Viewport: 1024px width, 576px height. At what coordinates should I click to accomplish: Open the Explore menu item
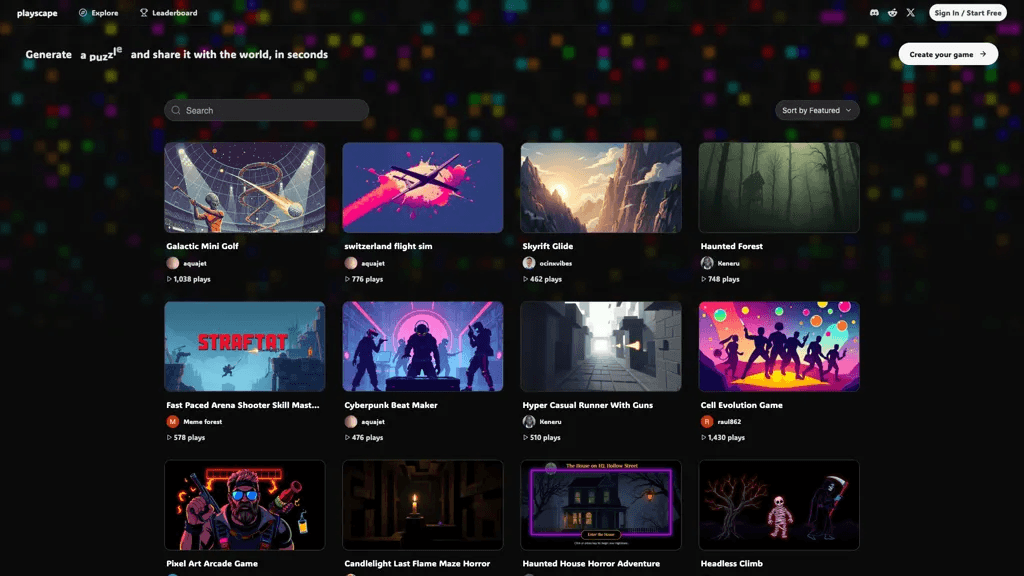[99, 12]
